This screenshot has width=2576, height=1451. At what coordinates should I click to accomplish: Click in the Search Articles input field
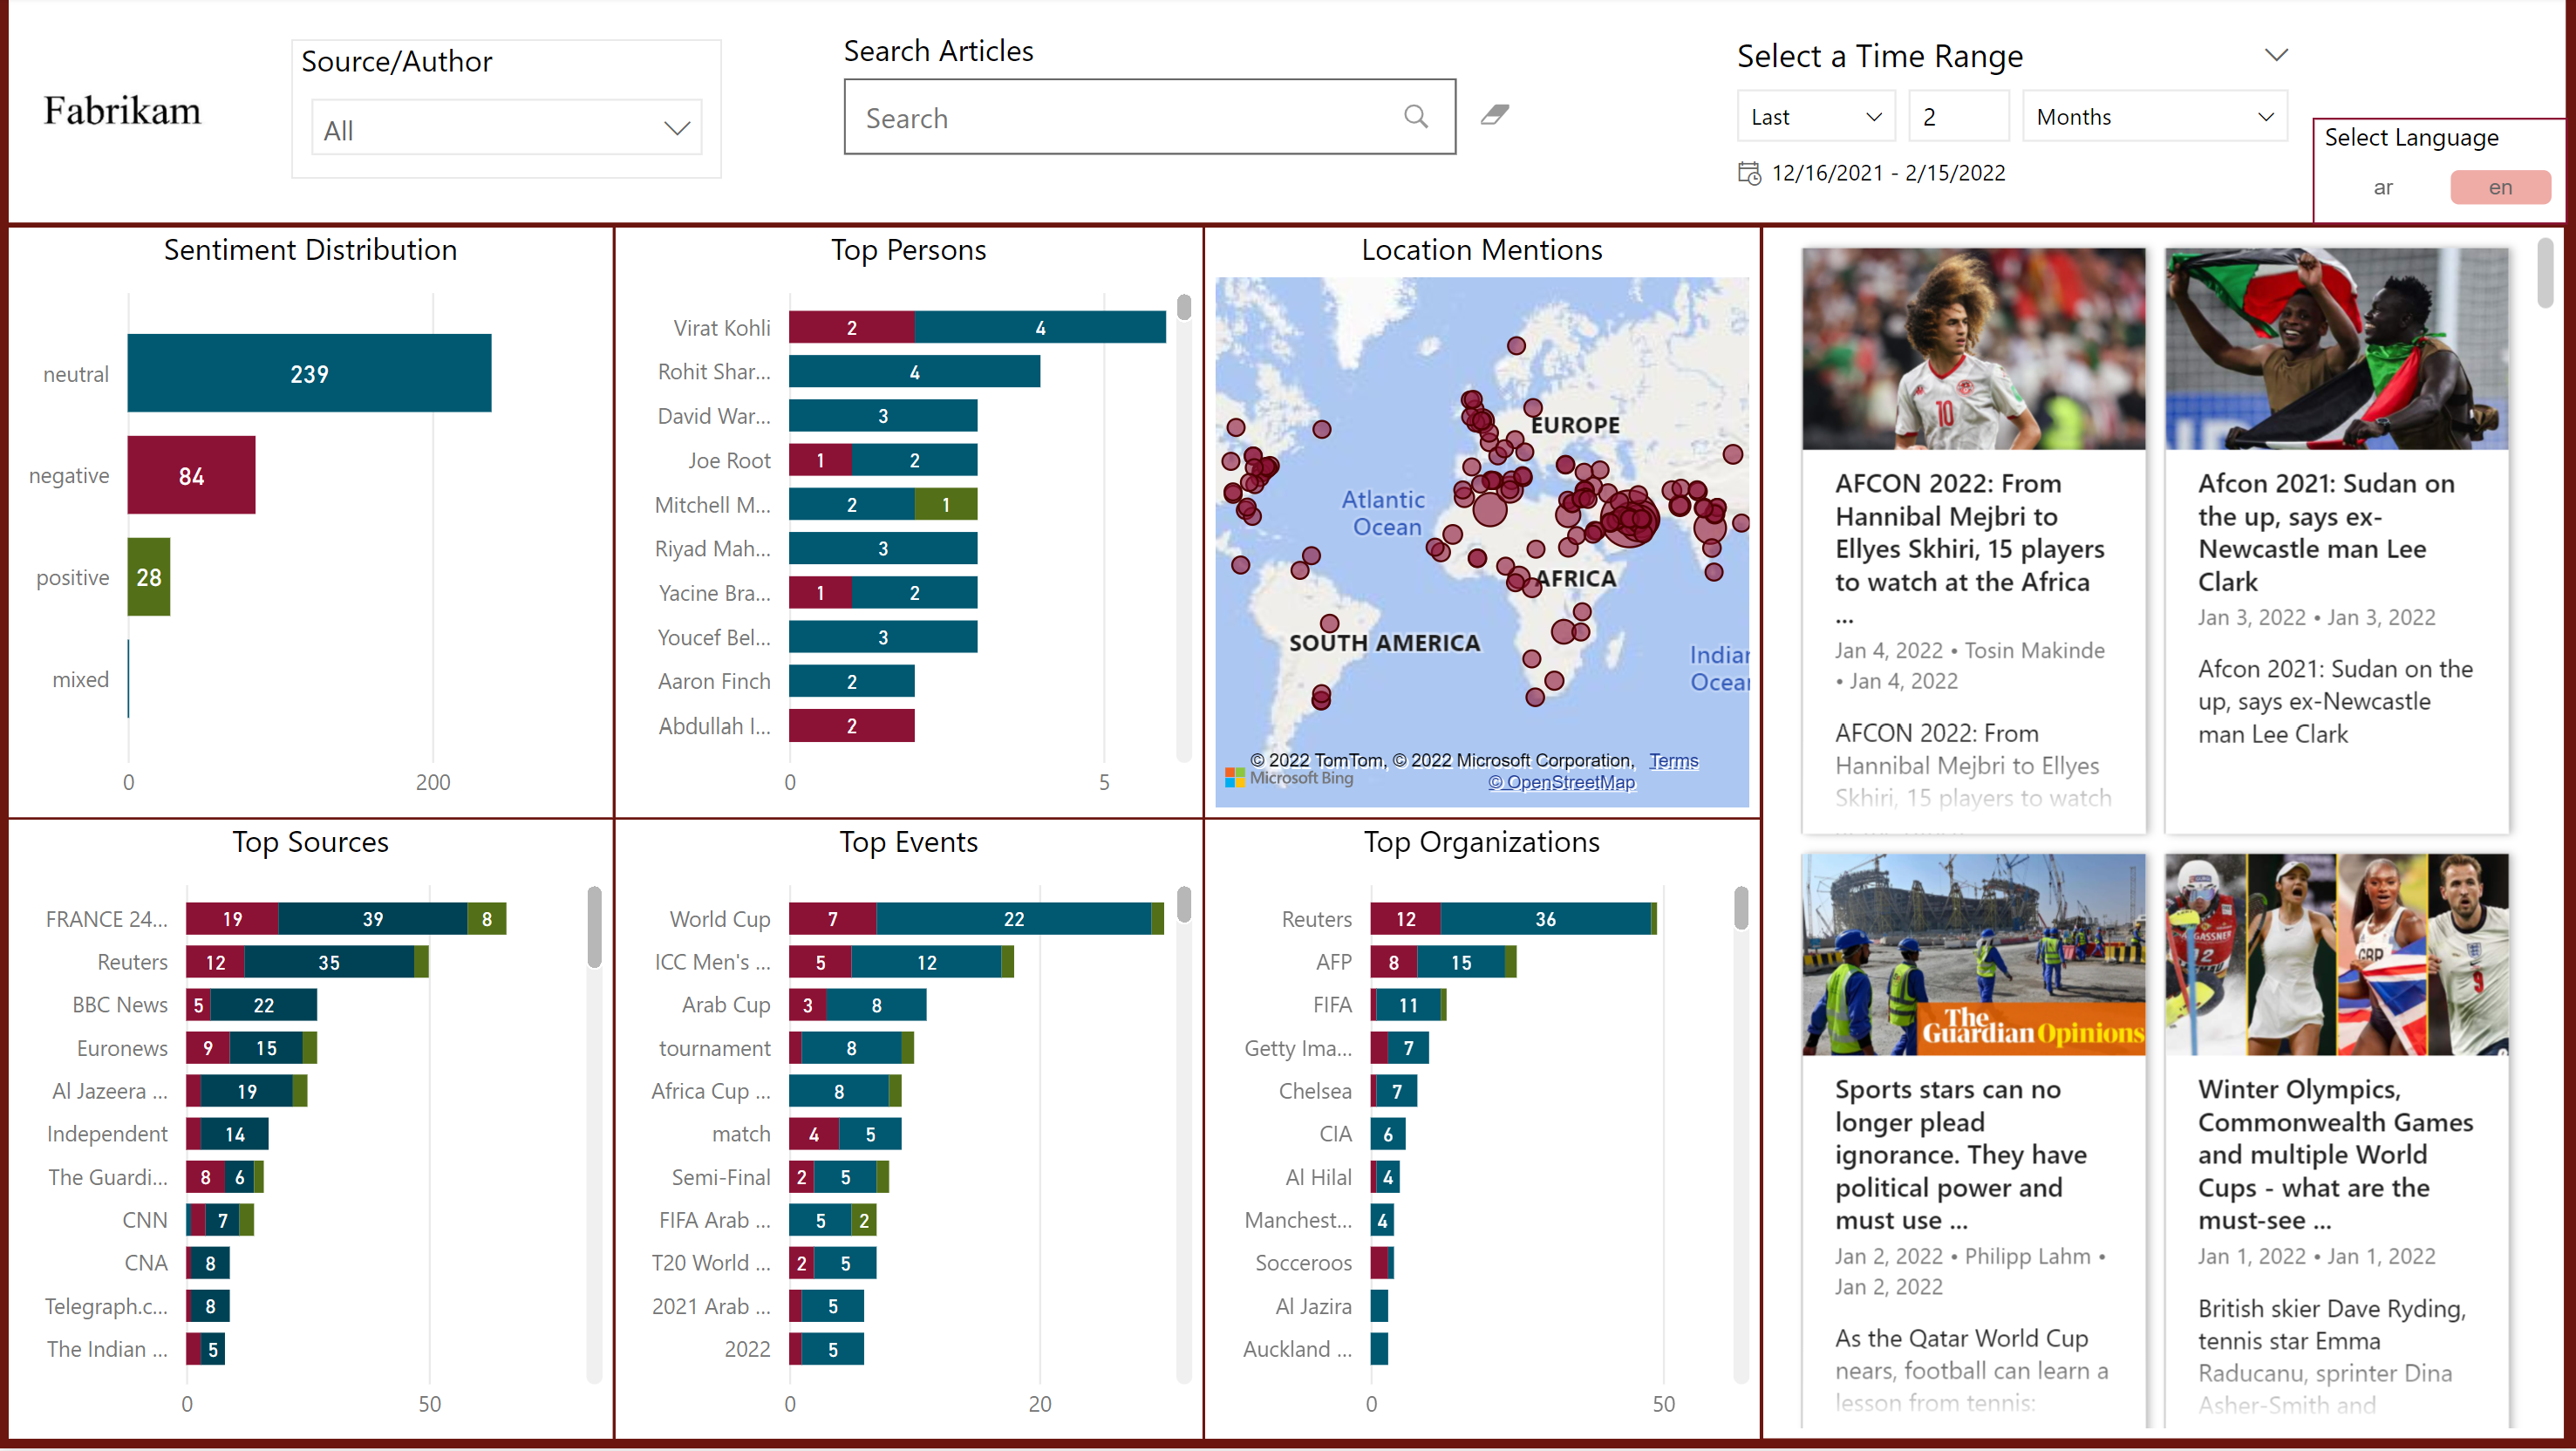point(1120,118)
